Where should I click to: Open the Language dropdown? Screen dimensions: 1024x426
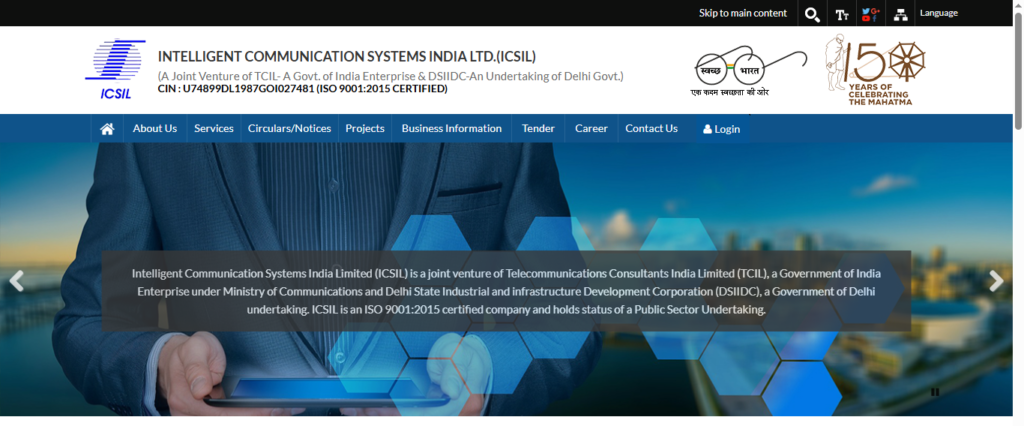[938, 13]
